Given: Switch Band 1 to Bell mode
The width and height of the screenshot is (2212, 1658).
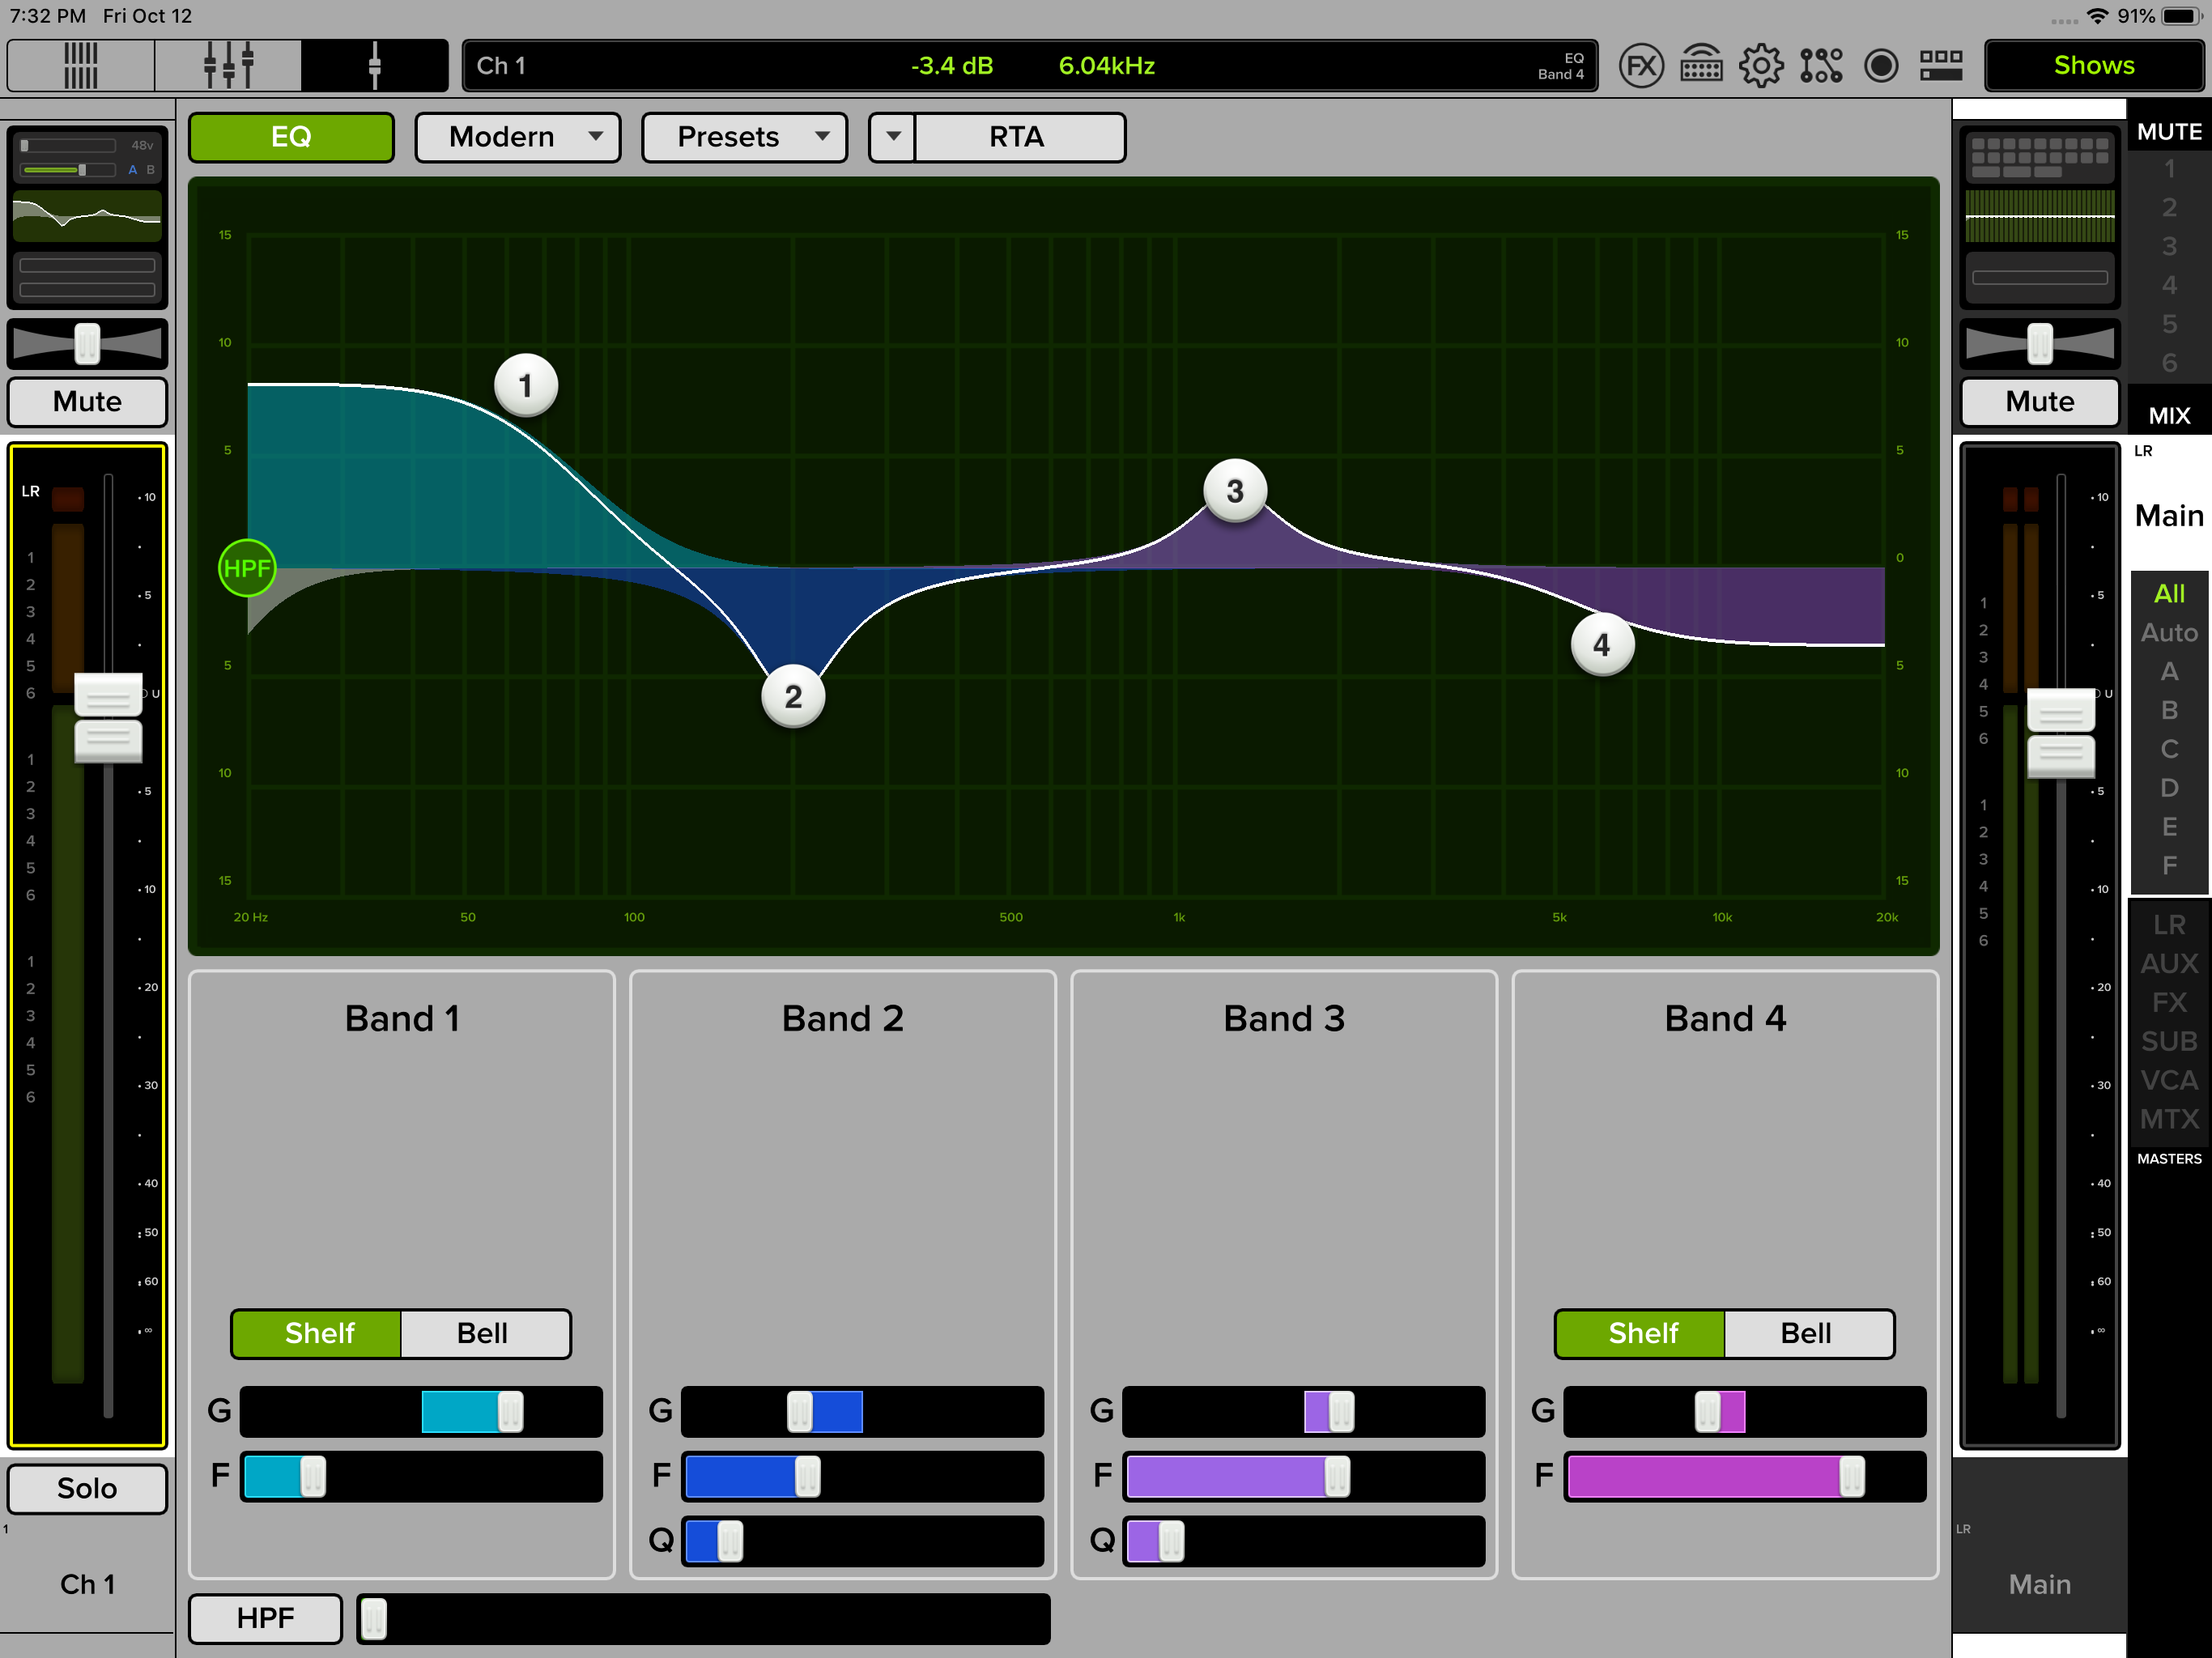Looking at the screenshot, I should pyautogui.click(x=483, y=1333).
